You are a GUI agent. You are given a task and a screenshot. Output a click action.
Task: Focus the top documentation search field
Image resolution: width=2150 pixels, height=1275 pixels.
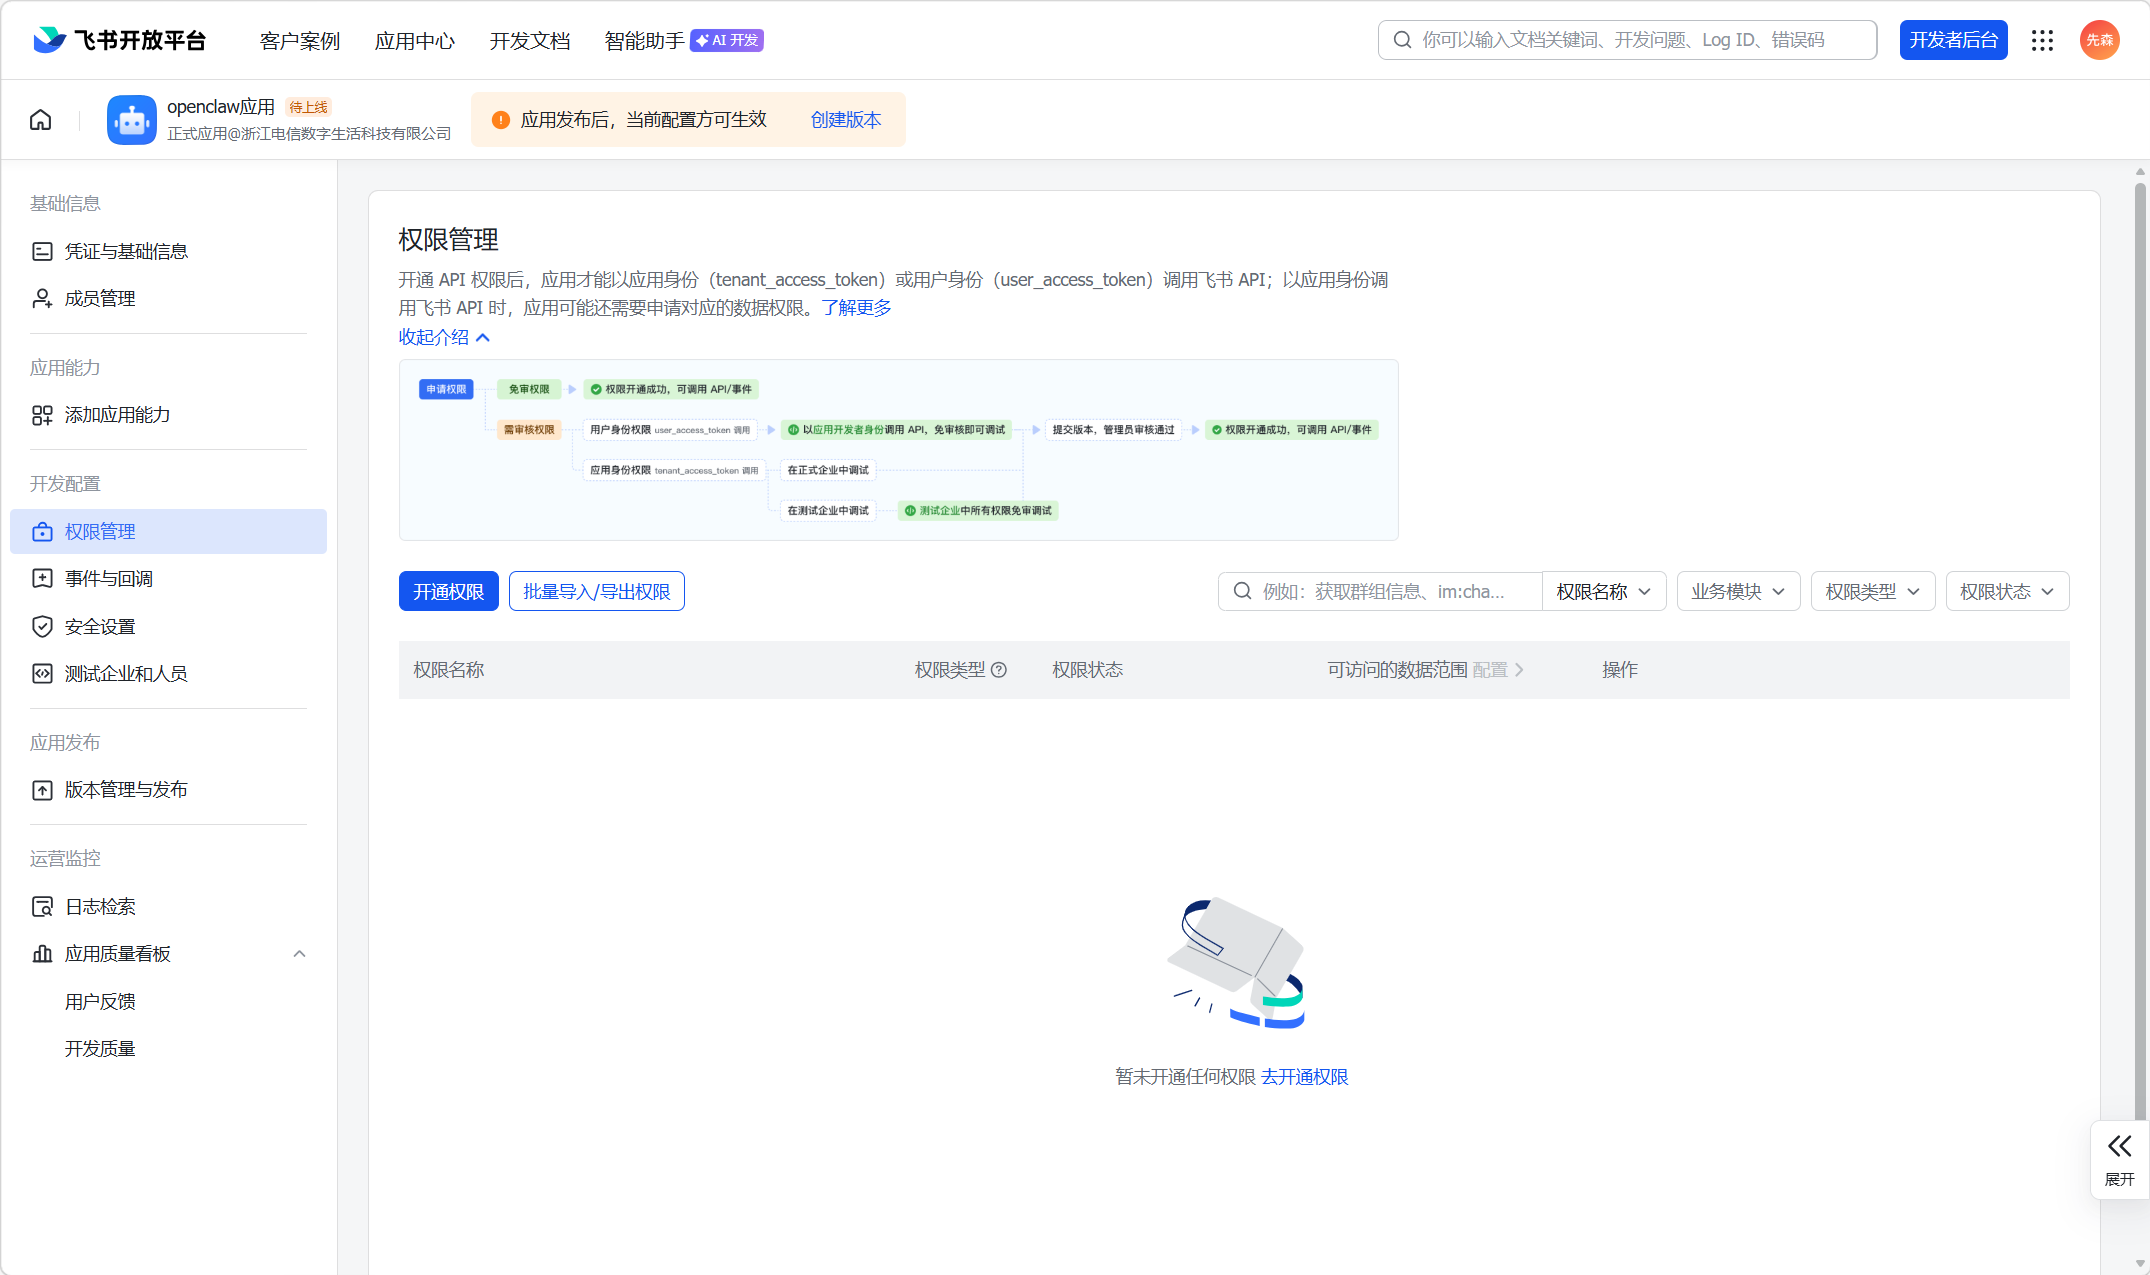(1625, 40)
